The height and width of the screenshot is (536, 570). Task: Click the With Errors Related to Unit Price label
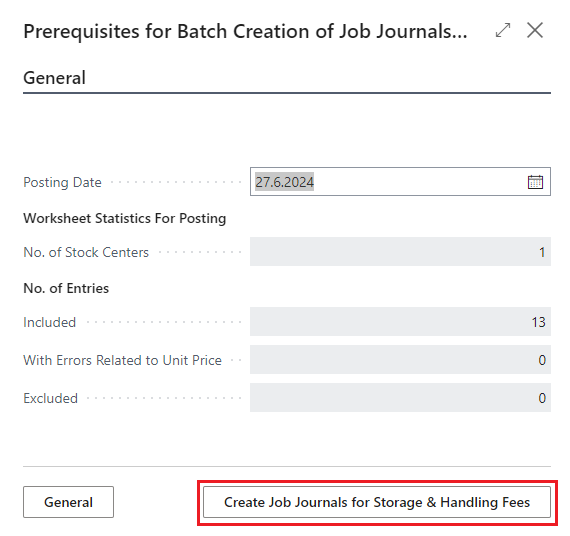123,360
